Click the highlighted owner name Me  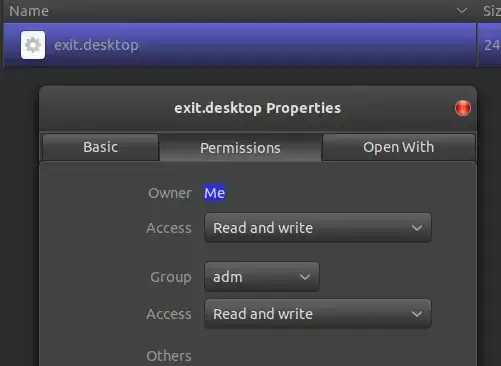(215, 193)
